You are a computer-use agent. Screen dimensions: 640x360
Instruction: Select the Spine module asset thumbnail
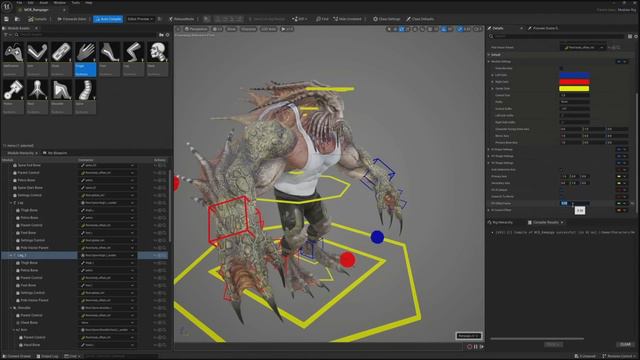pos(85,90)
